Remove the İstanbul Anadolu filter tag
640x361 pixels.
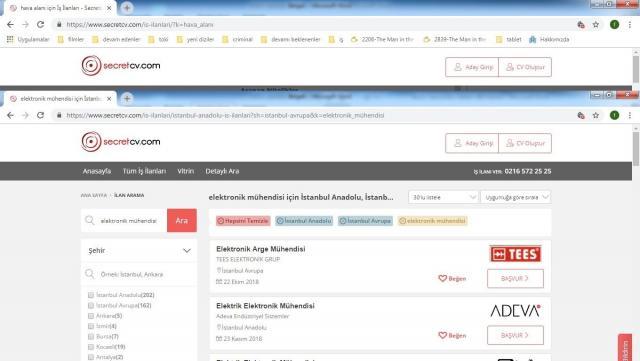click(304, 221)
